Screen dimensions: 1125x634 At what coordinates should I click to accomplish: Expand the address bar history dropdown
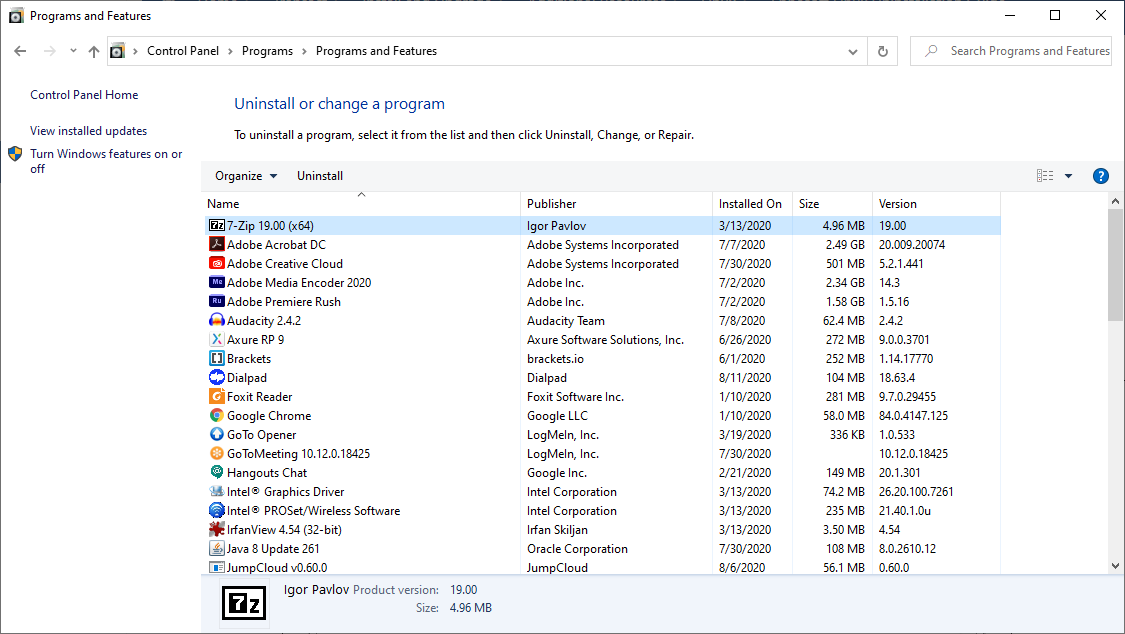click(x=852, y=52)
